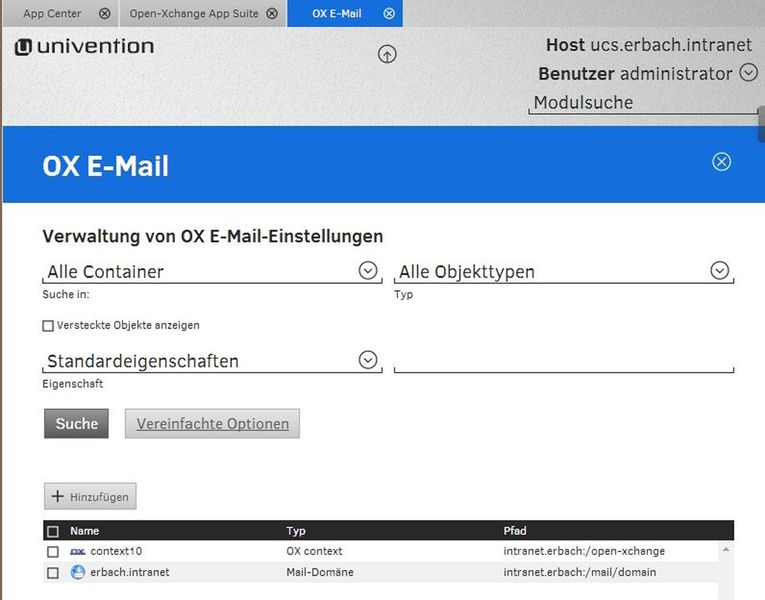
Task: Open the erbach.intranet entry
Action: [x=130, y=572]
